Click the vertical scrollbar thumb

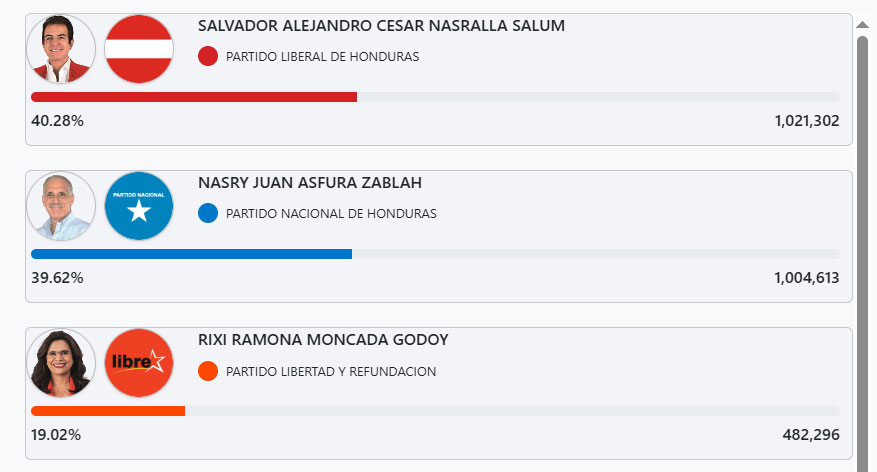pyautogui.click(x=862, y=250)
